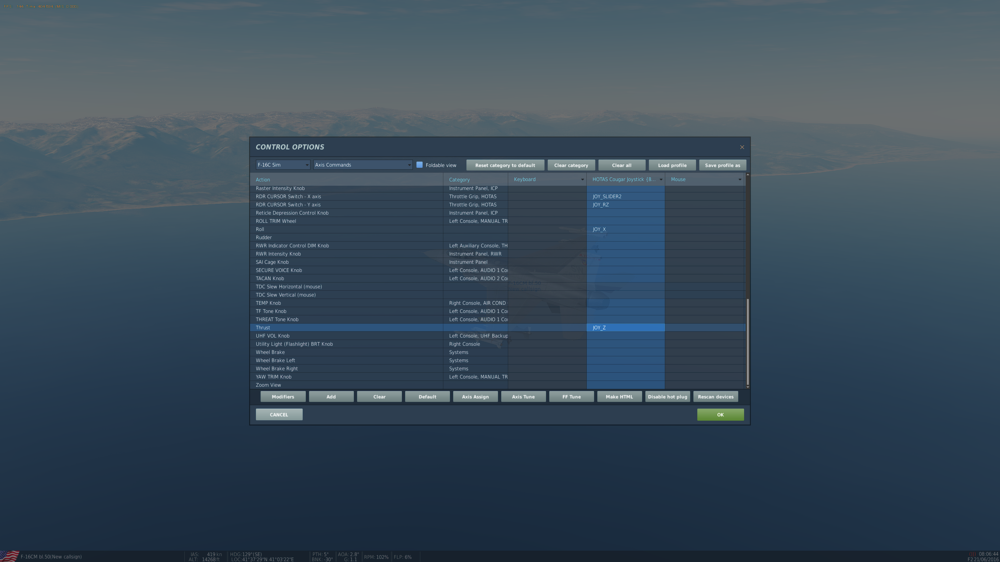Click the Add binding button
Image resolution: width=1000 pixels, height=562 pixels.
click(x=331, y=397)
